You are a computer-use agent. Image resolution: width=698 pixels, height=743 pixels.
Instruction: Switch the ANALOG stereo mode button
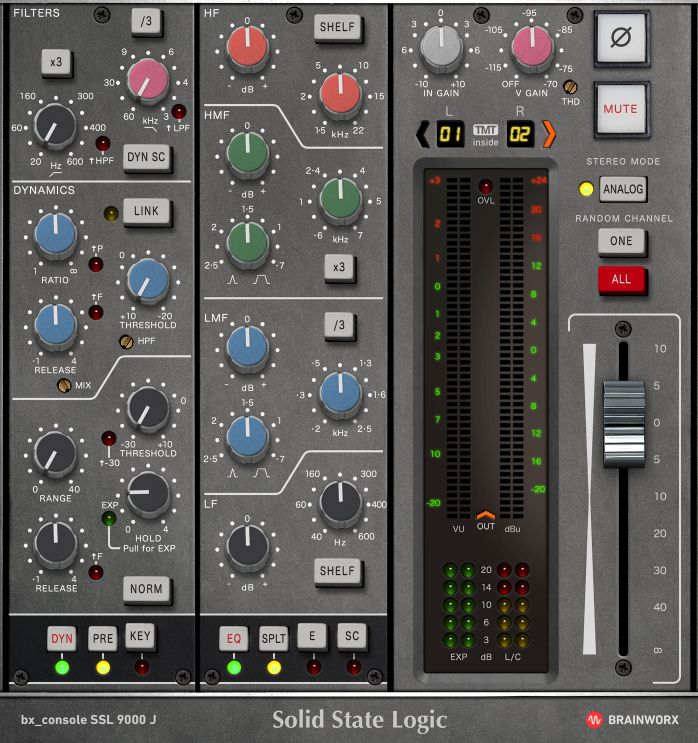[623, 189]
